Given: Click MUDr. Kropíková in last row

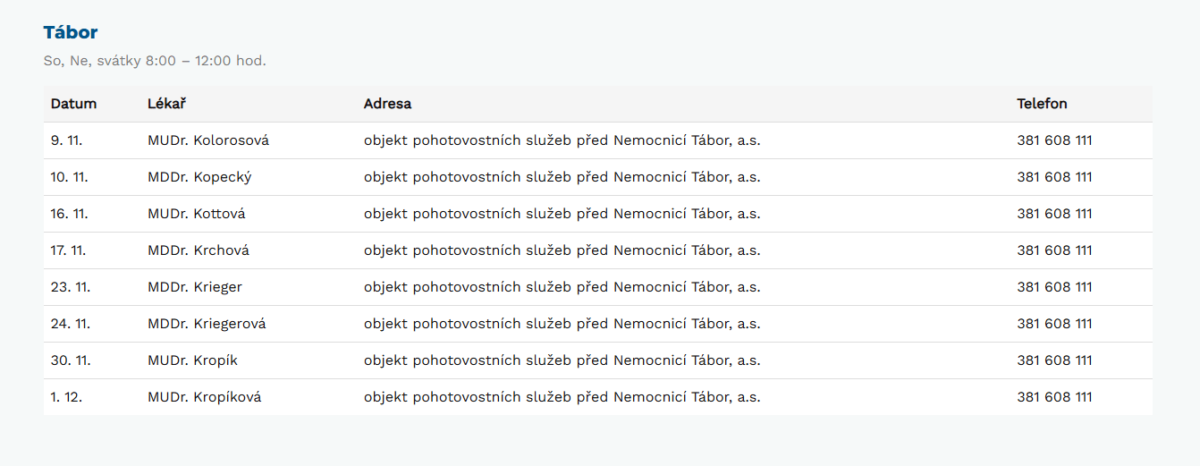Looking at the screenshot, I should click(x=204, y=397).
